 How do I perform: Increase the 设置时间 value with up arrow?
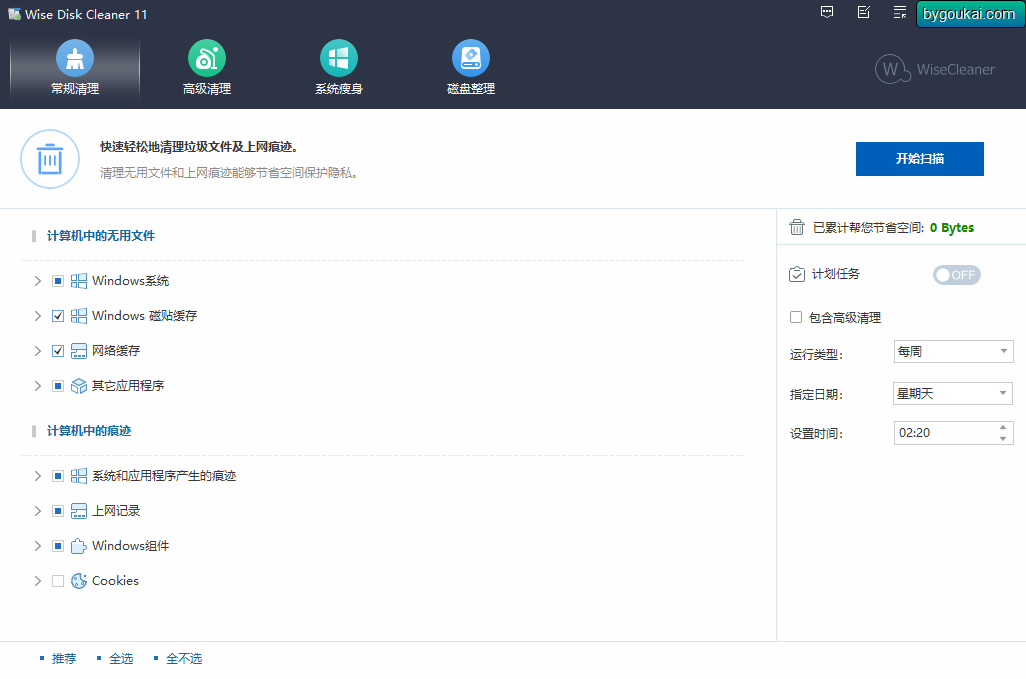(x=1003, y=427)
